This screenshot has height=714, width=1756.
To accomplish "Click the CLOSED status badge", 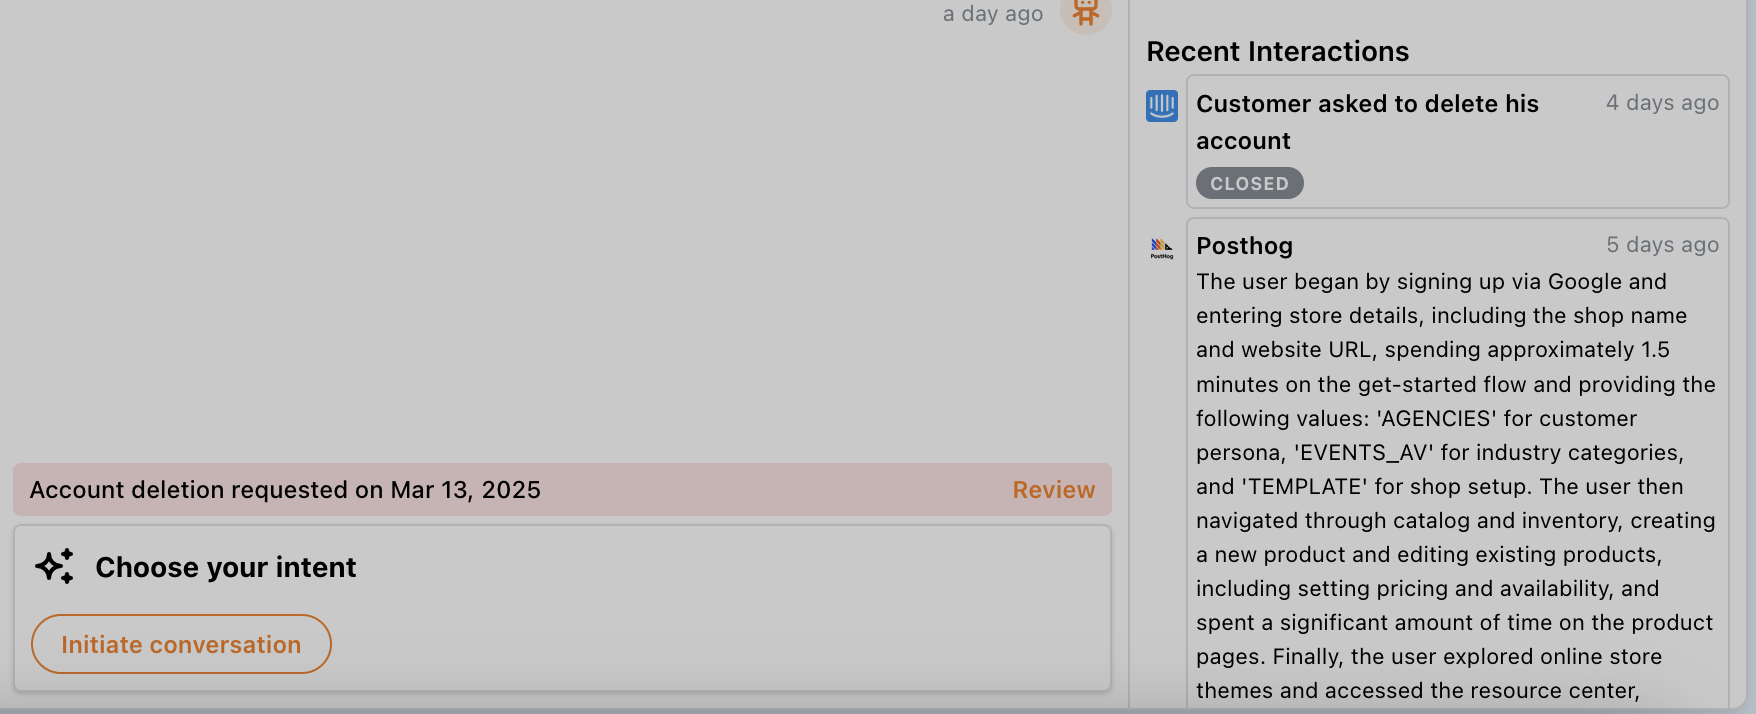I will point(1249,183).
